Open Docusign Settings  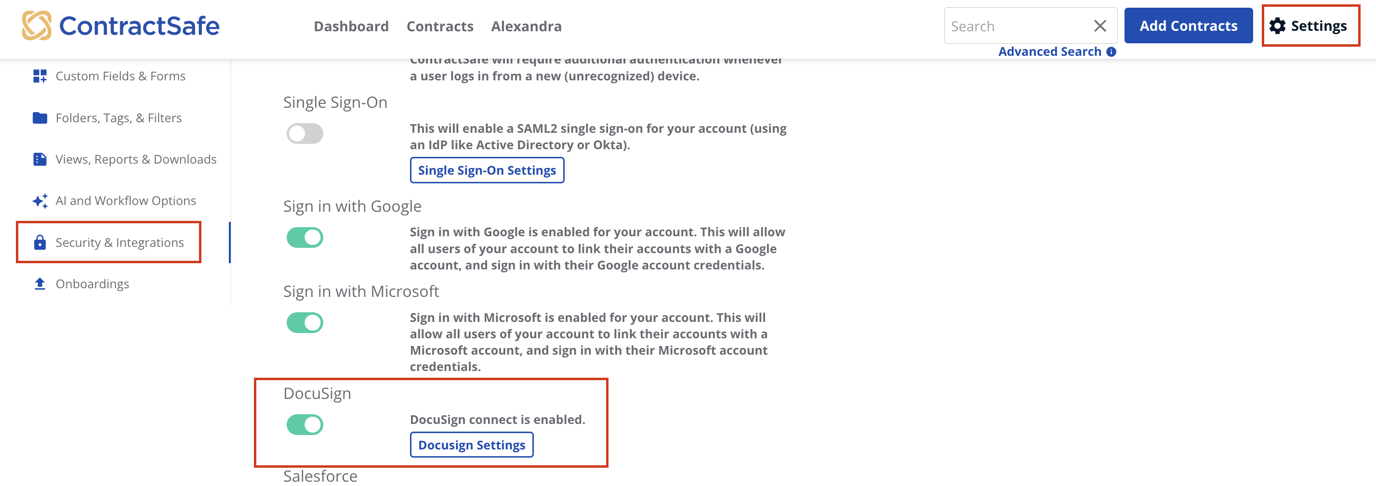pos(472,445)
